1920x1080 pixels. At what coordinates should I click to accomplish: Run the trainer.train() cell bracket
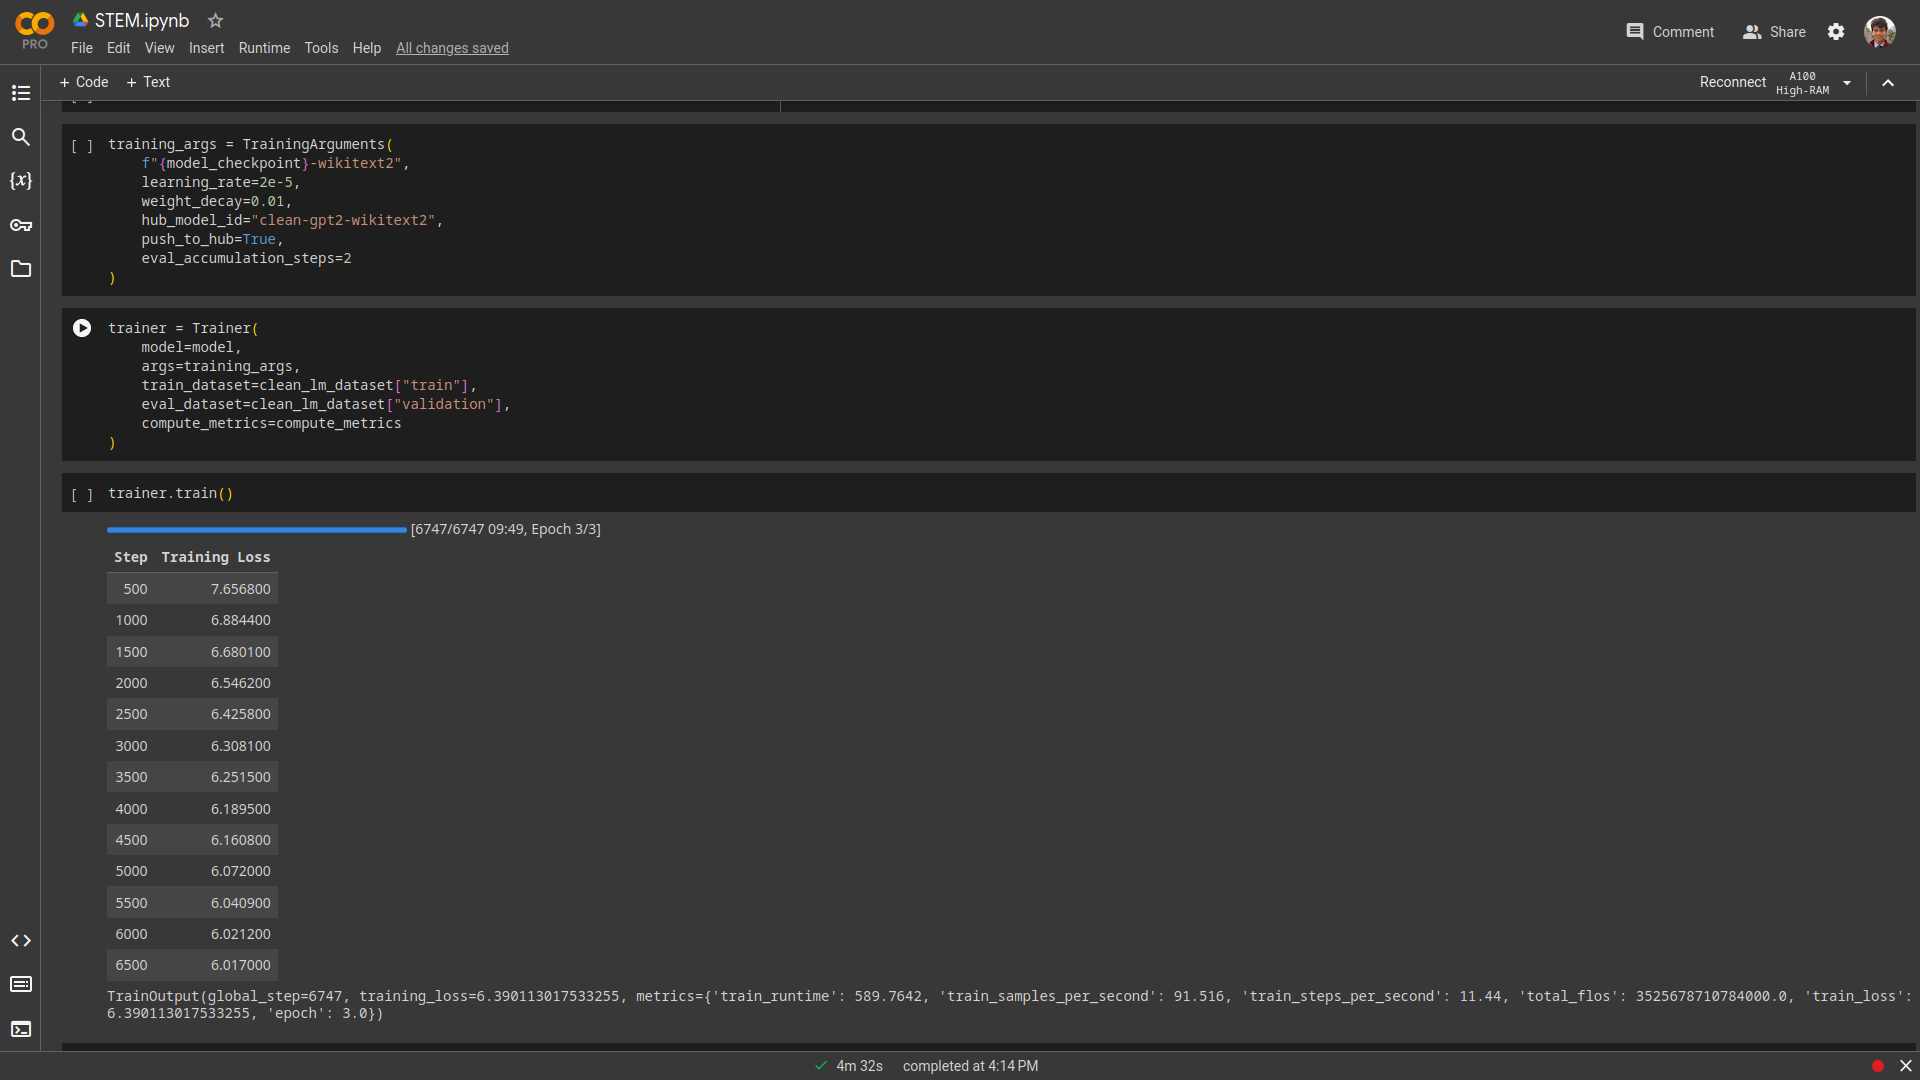click(82, 495)
